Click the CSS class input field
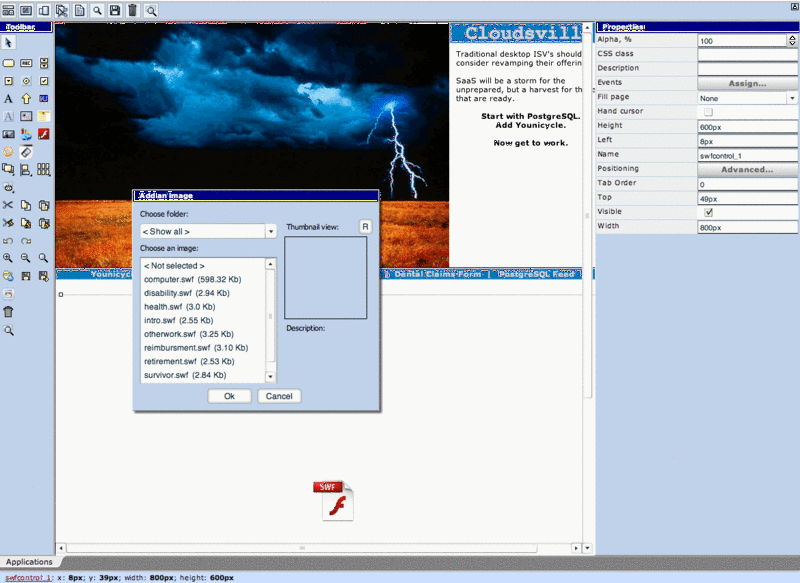 746,54
